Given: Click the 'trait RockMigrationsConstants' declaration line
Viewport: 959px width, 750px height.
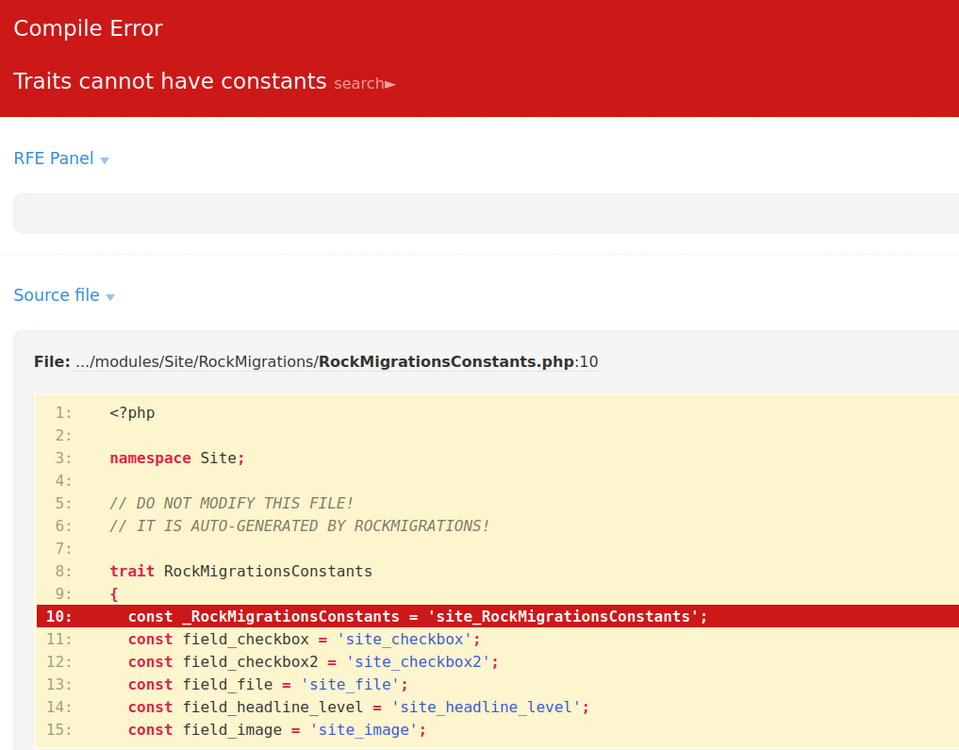Looking at the screenshot, I should click(x=240, y=572).
